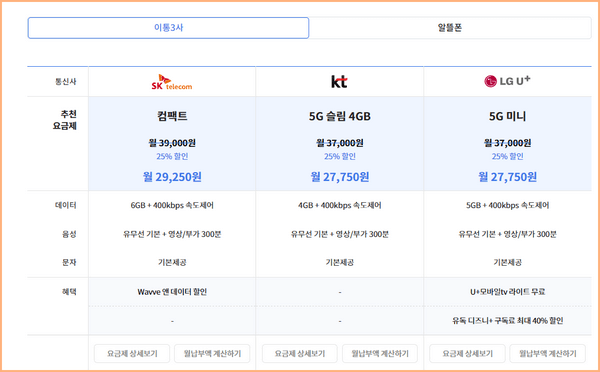Image resolution: width=600 pixels, height=372 pixels.
Task: Click the 통신사 row label
Action: click(x=66, y=82)
